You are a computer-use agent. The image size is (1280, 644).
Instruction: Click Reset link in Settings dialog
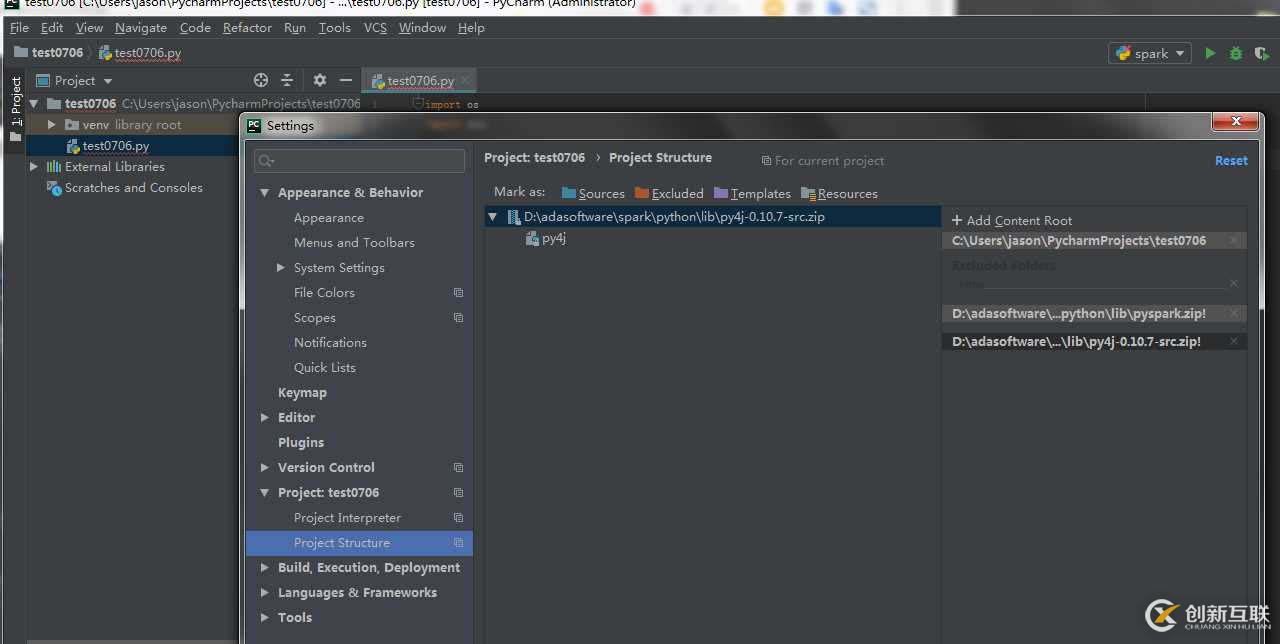[x=1231, y=161]
